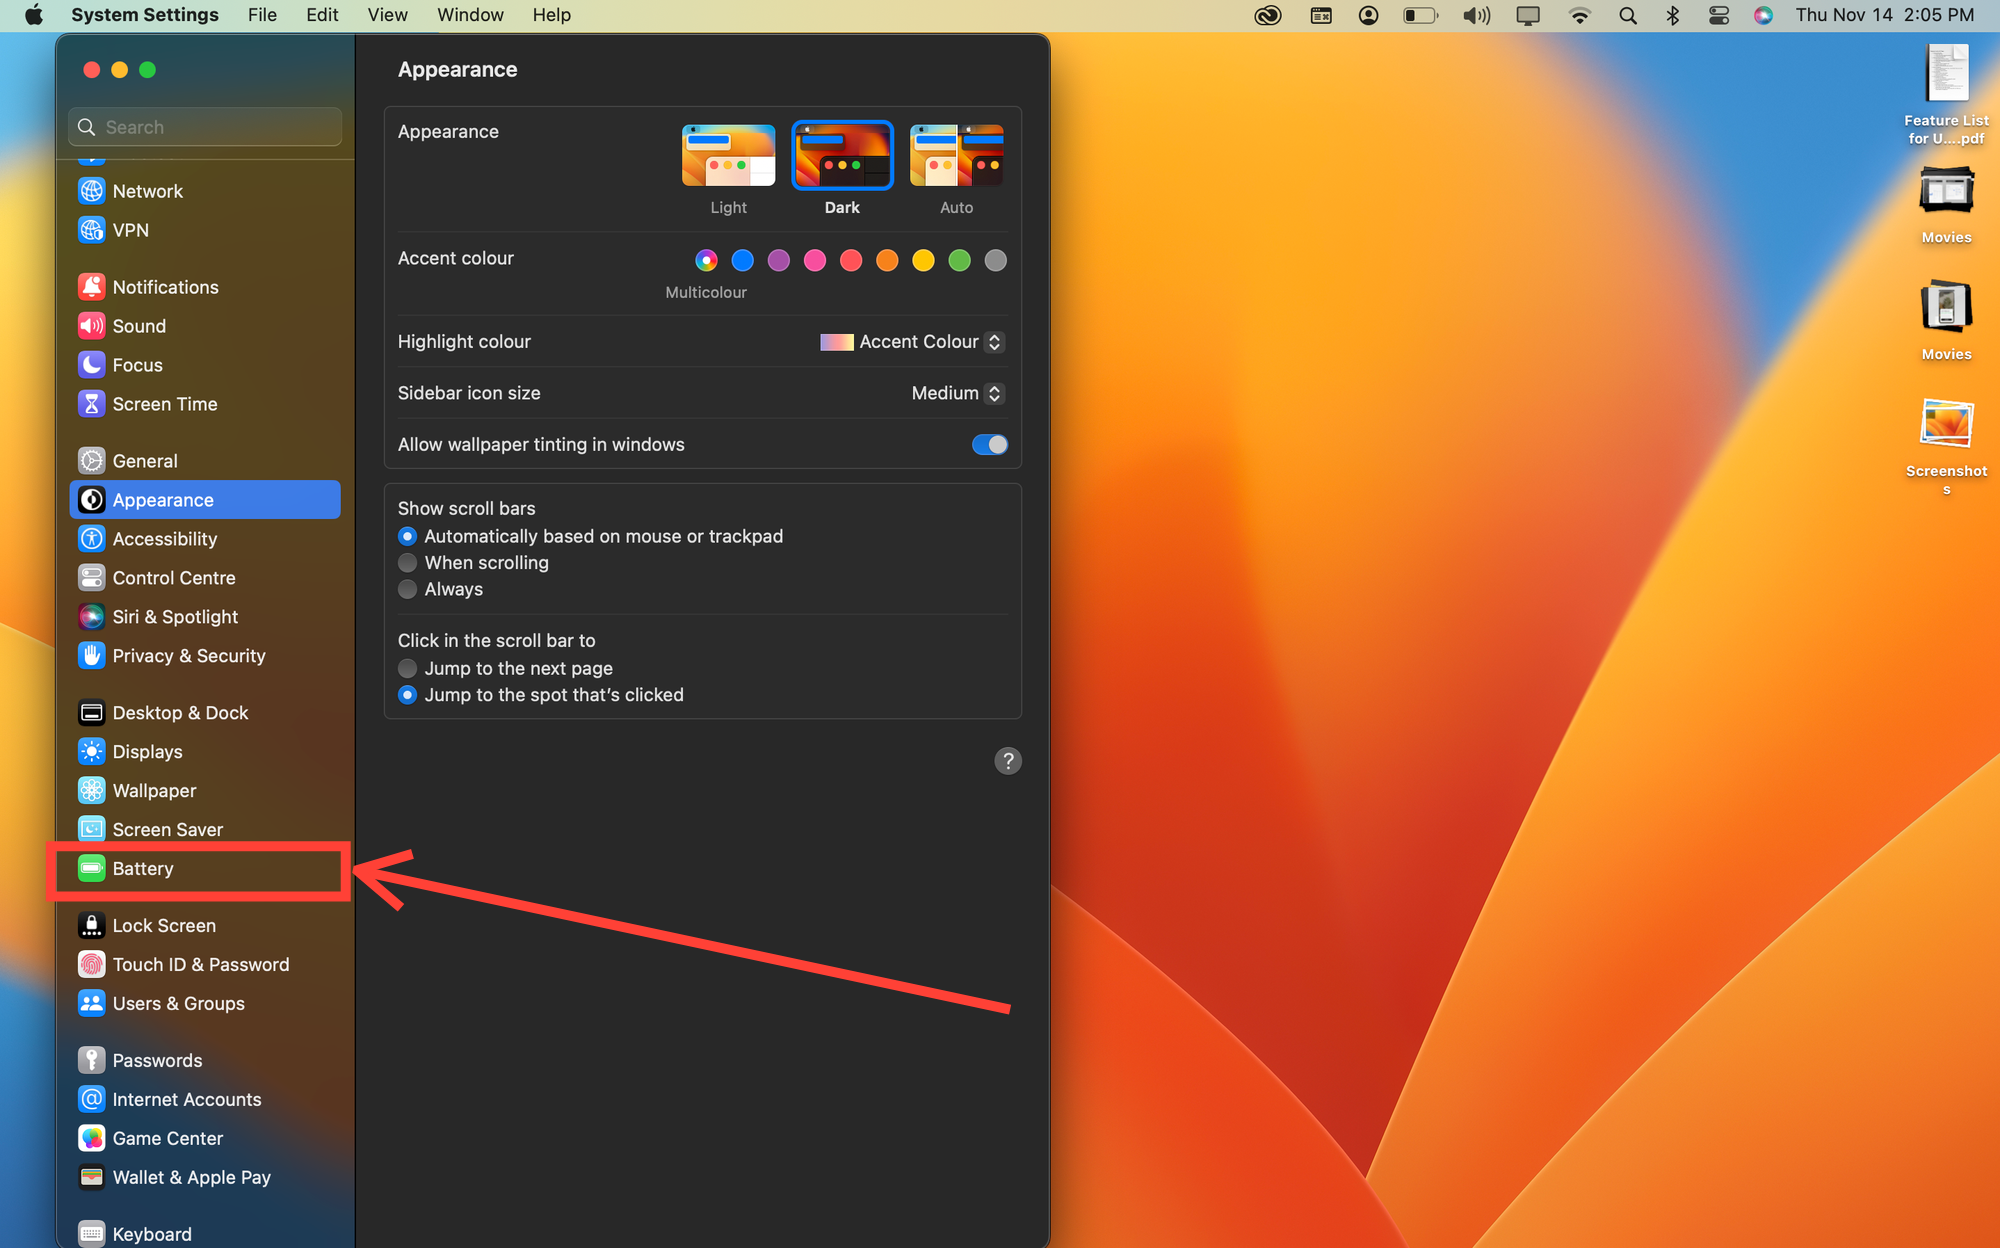Open Wallpaper settings in sidebar
Image resolution: width=2000 pixels, height=1248 pixels.
click(x=154, y=790)
